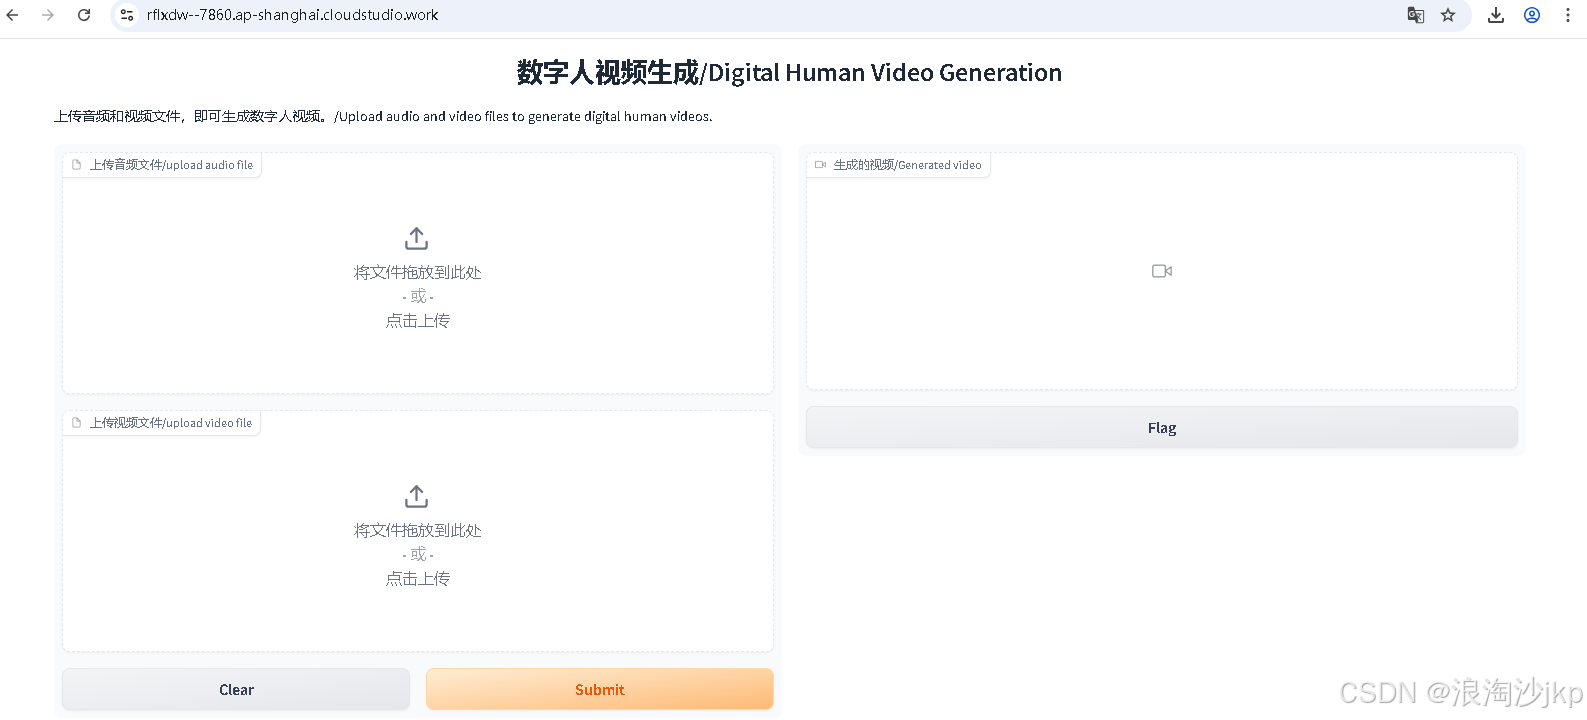This screenshot has height=720, width=1587.
Task: Open the browser profile icon
Action: pos(1532,15)
